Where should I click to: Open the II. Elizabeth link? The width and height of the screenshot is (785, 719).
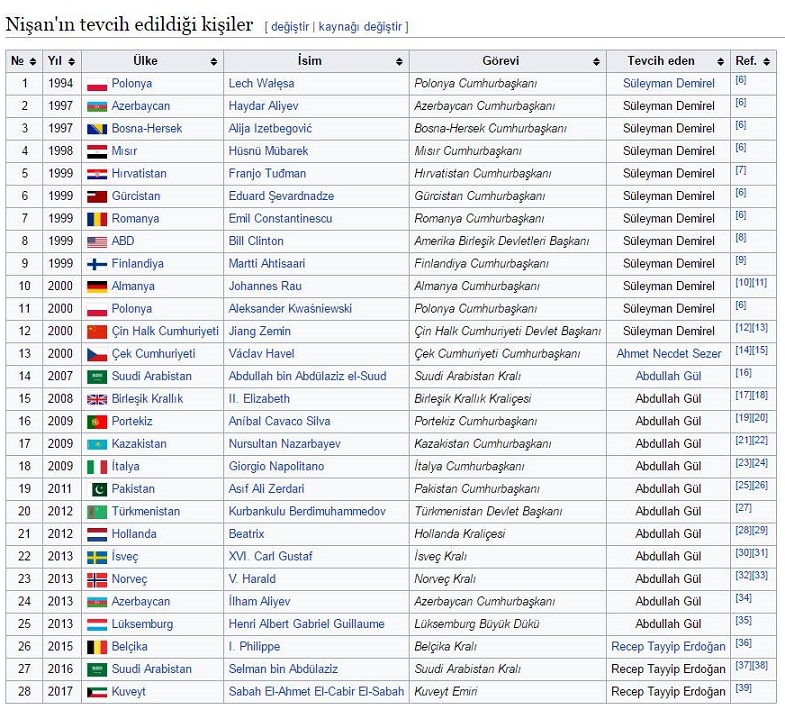259,399
